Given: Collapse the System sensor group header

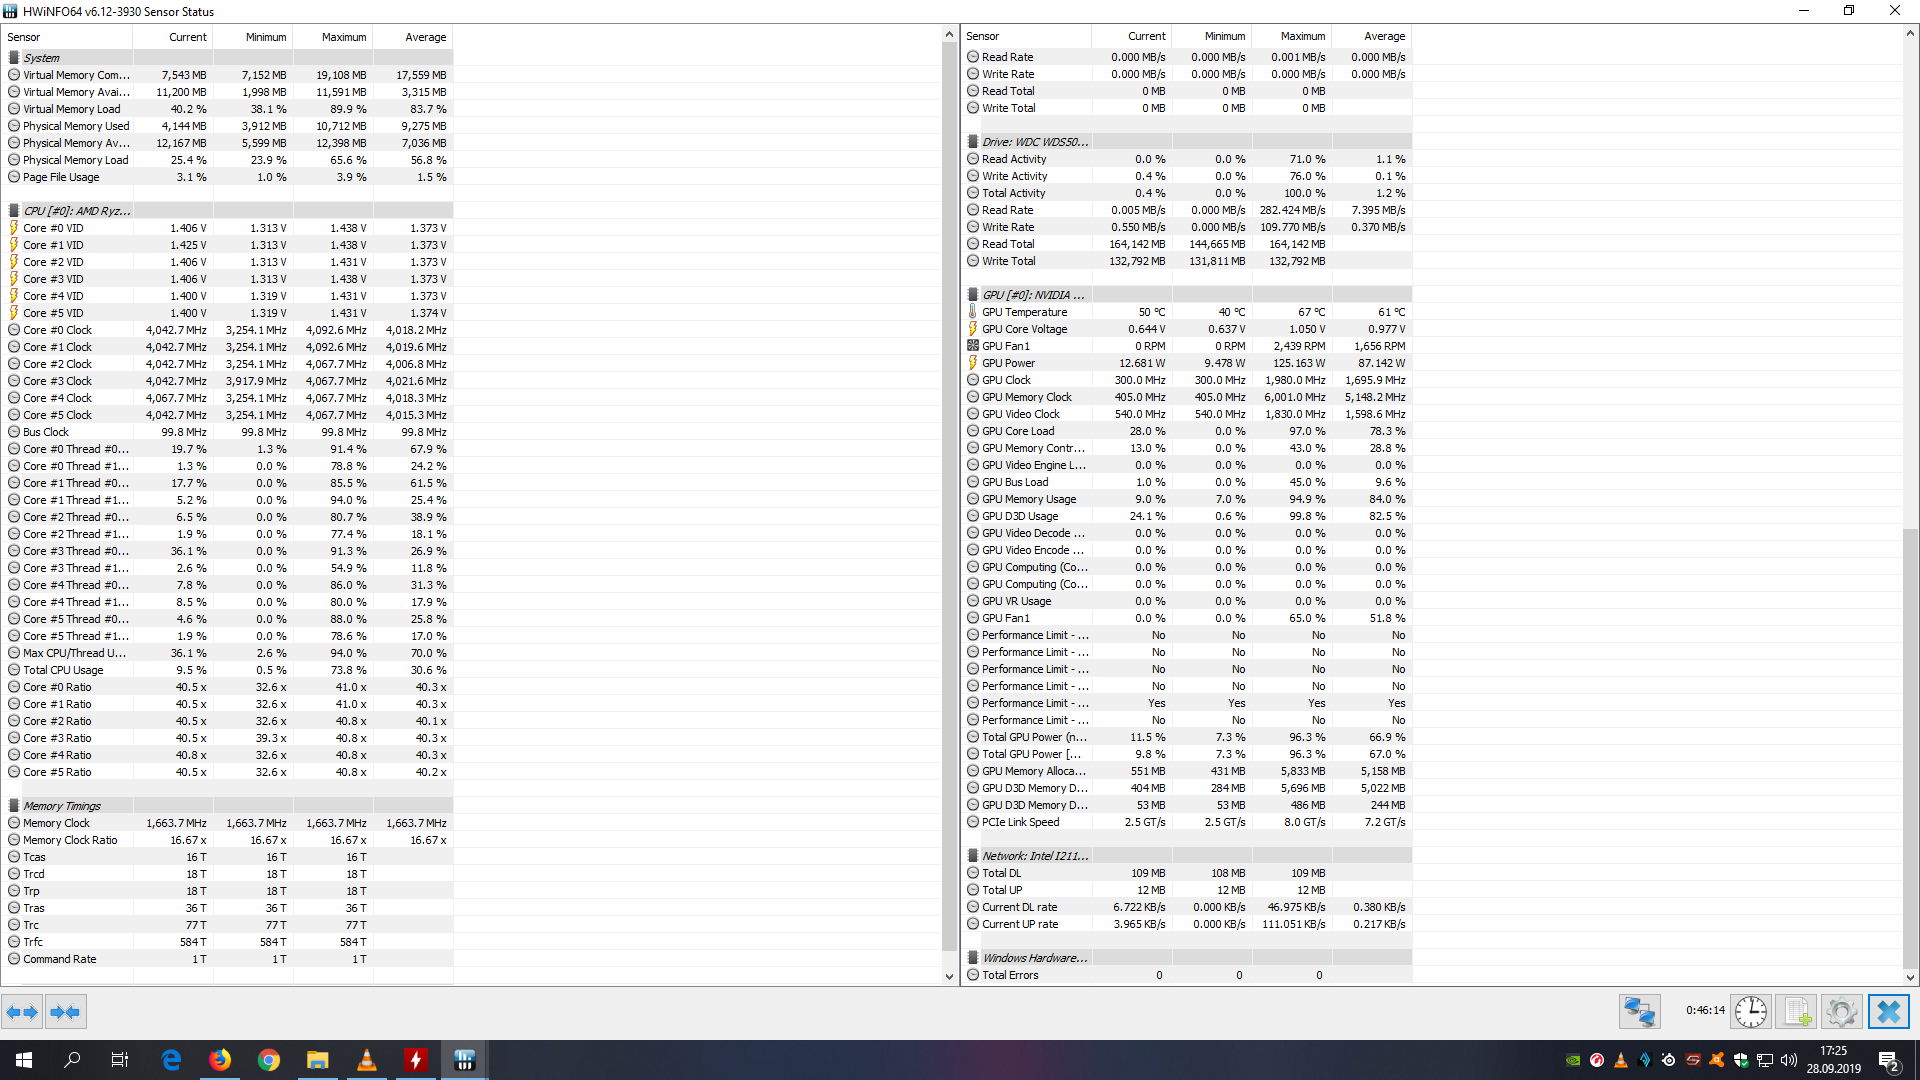Looking at the screenshot, I should point(41,58).
